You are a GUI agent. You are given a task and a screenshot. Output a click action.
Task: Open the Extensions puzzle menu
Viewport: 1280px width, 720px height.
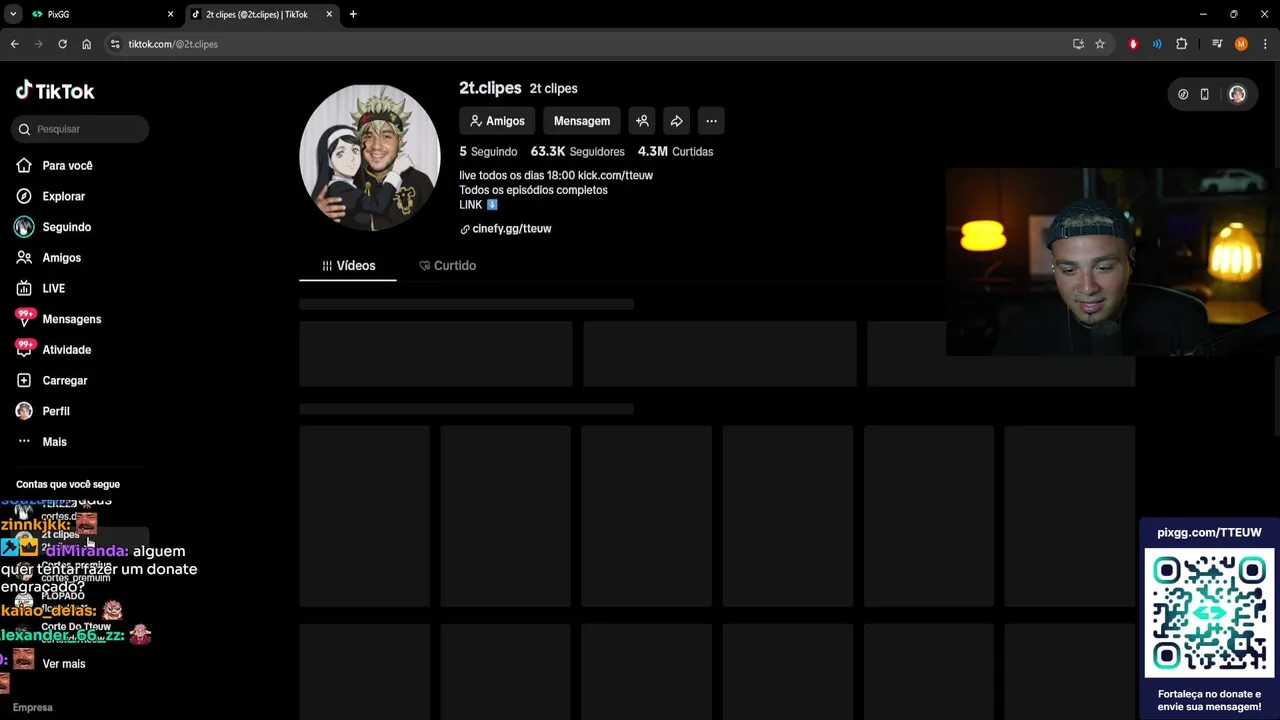(1181, 44)
